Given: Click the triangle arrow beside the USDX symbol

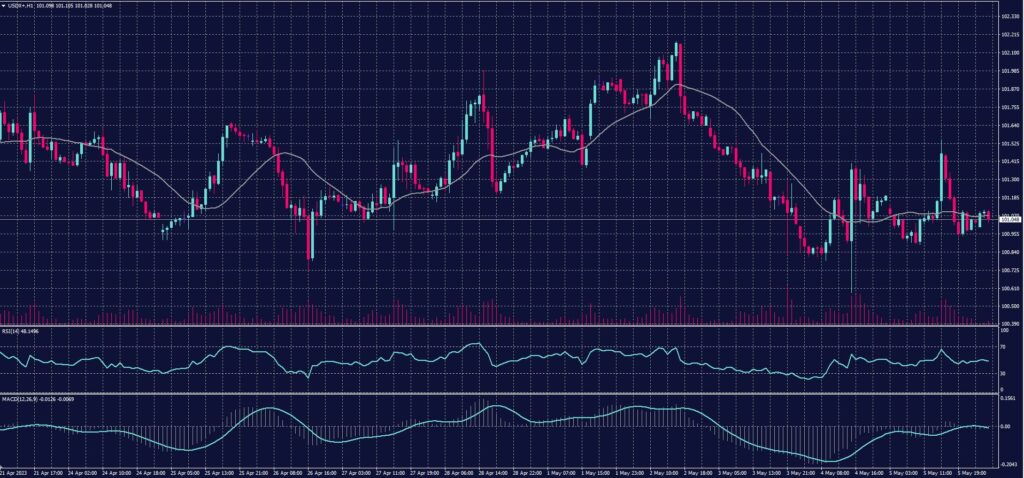Looking at the screenshot, I should coord(4,5).
